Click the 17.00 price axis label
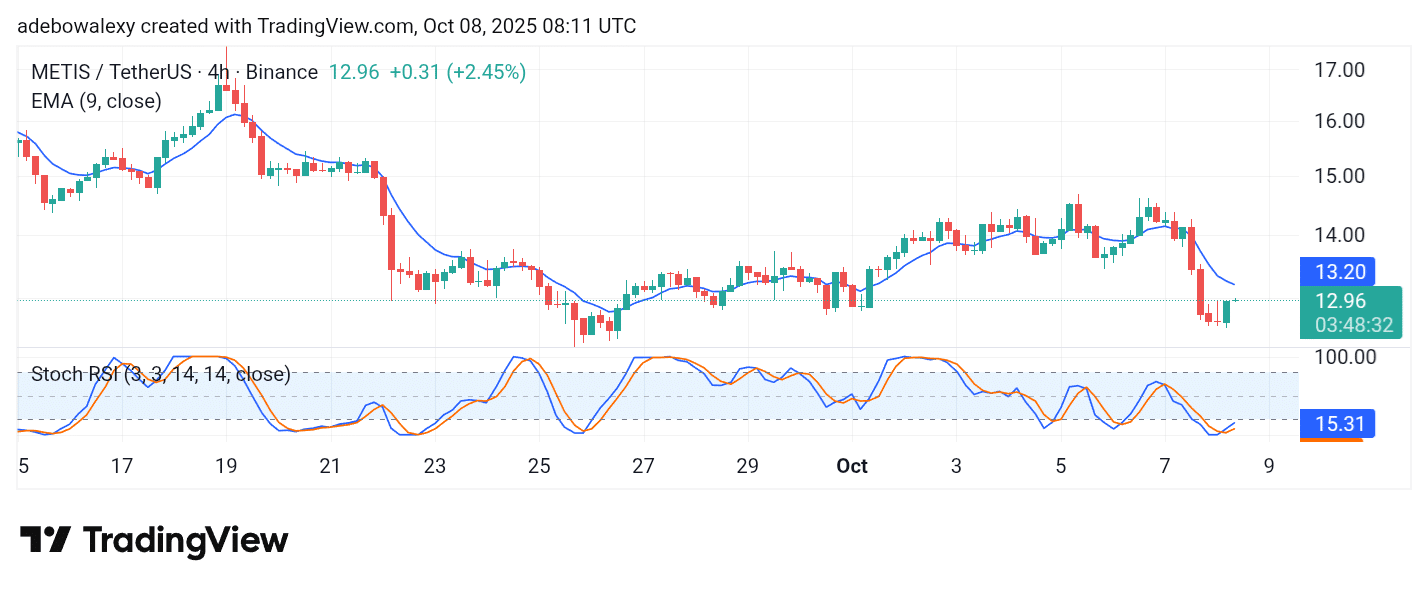Screen dimensions: 1428x591 [x=1338, y=70]
